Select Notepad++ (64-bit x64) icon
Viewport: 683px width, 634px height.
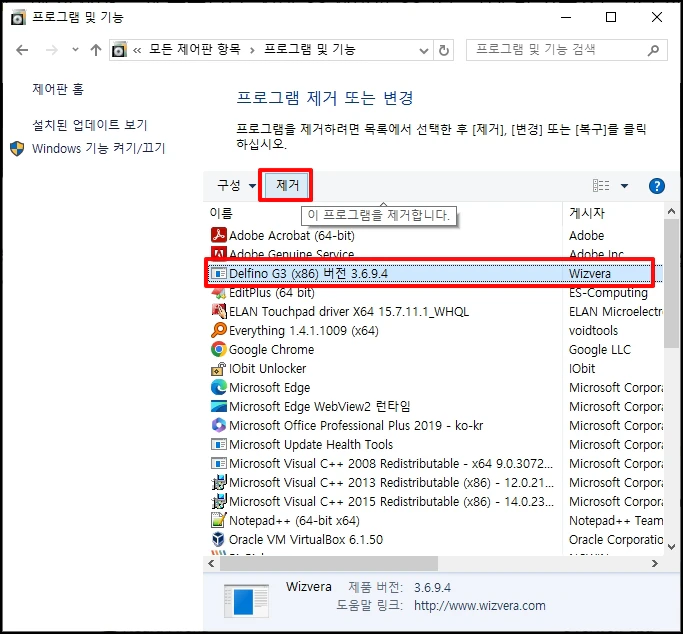(x=219, y=520)
